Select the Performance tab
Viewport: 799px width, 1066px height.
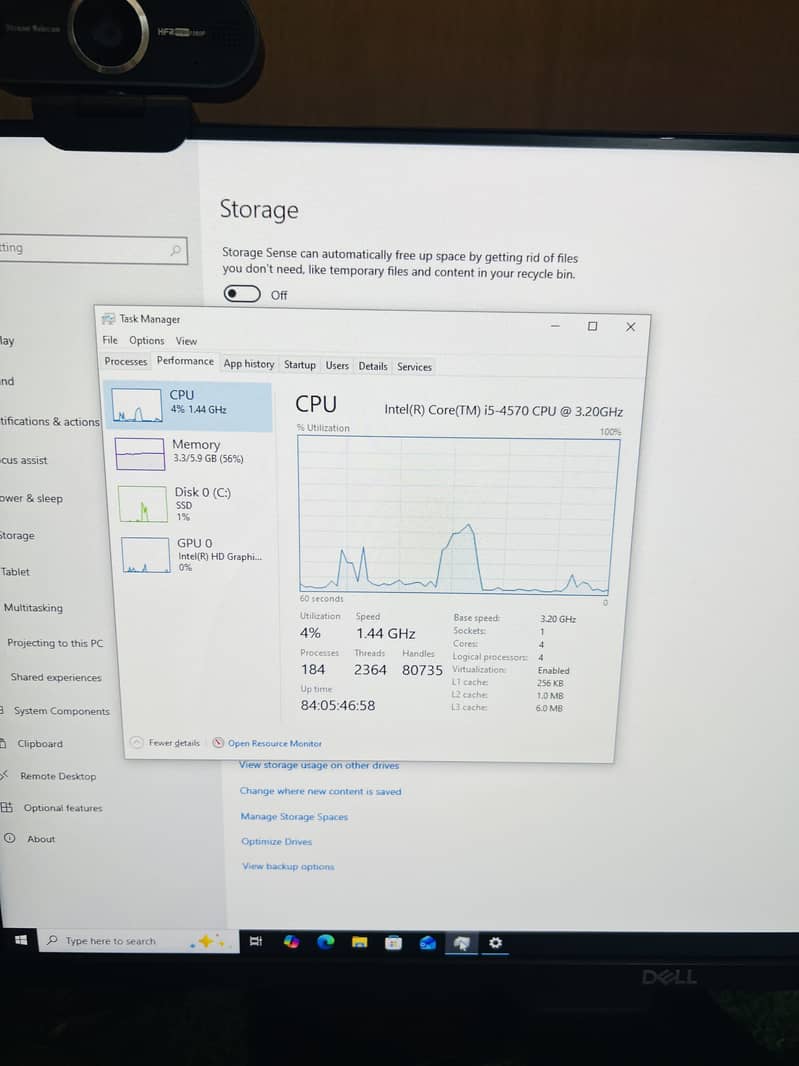185,361
